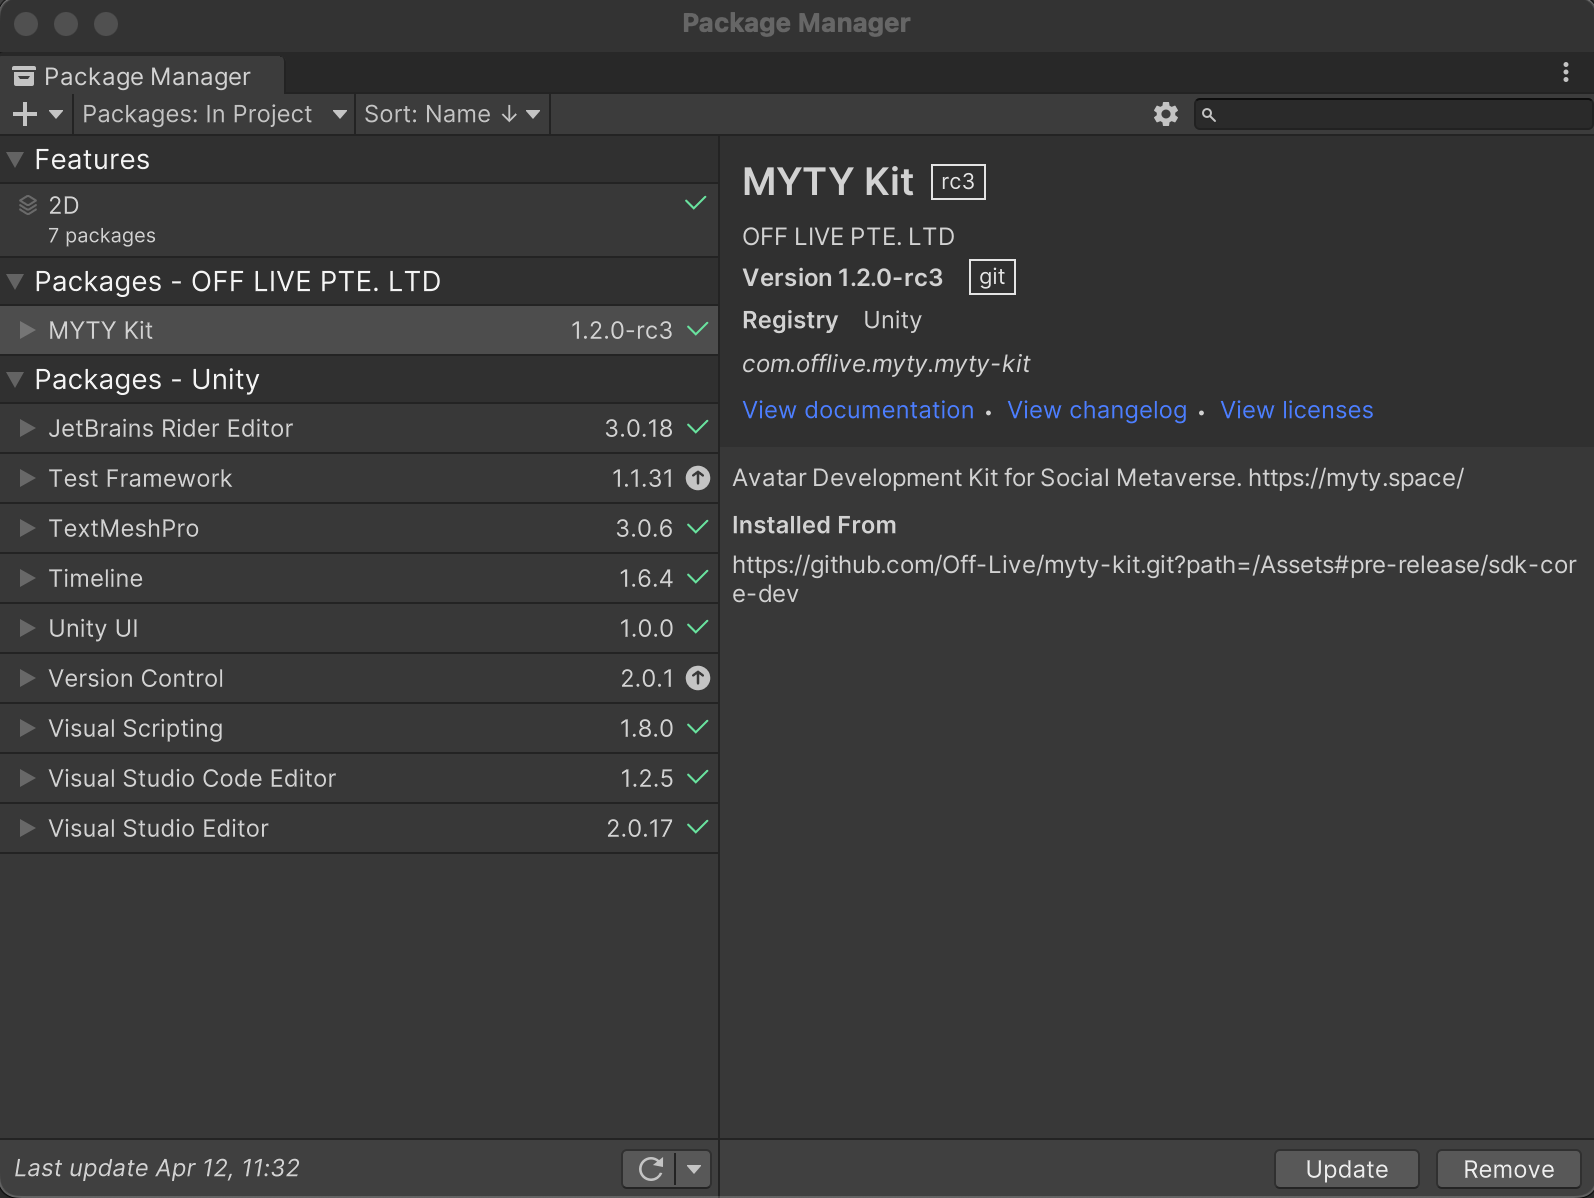Click Test Framework update available arrow icon

[698, 479]
